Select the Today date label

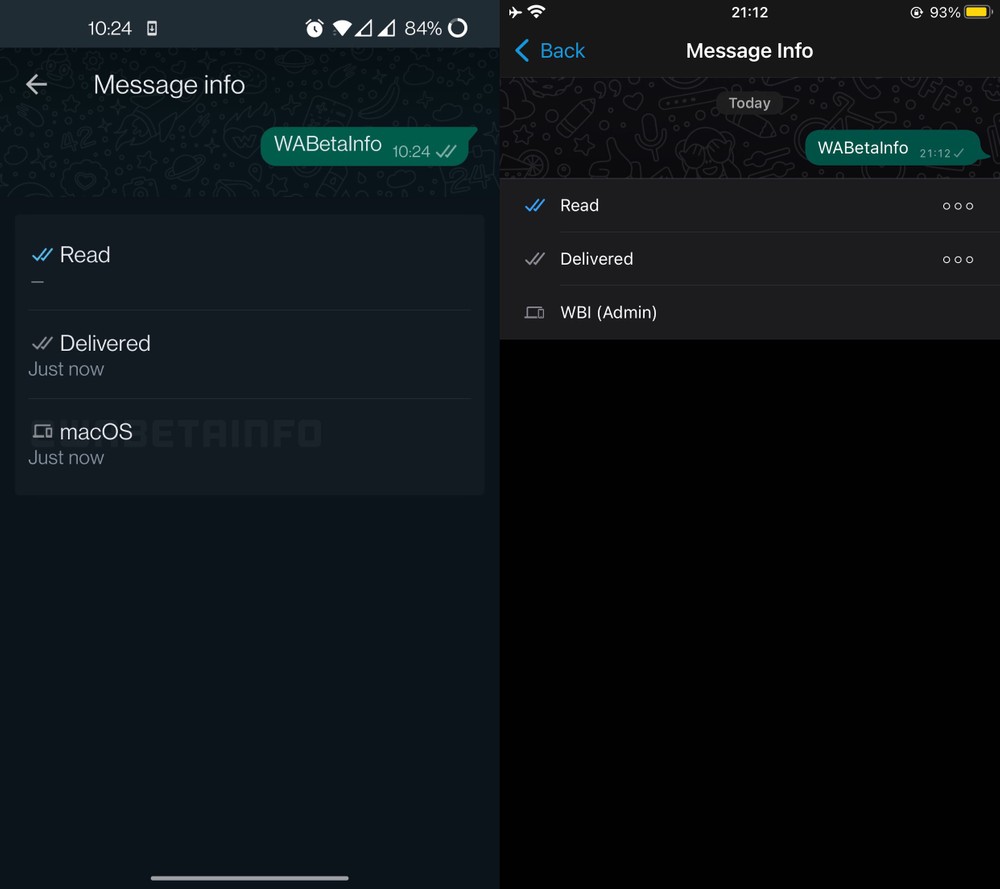(749, 103)
